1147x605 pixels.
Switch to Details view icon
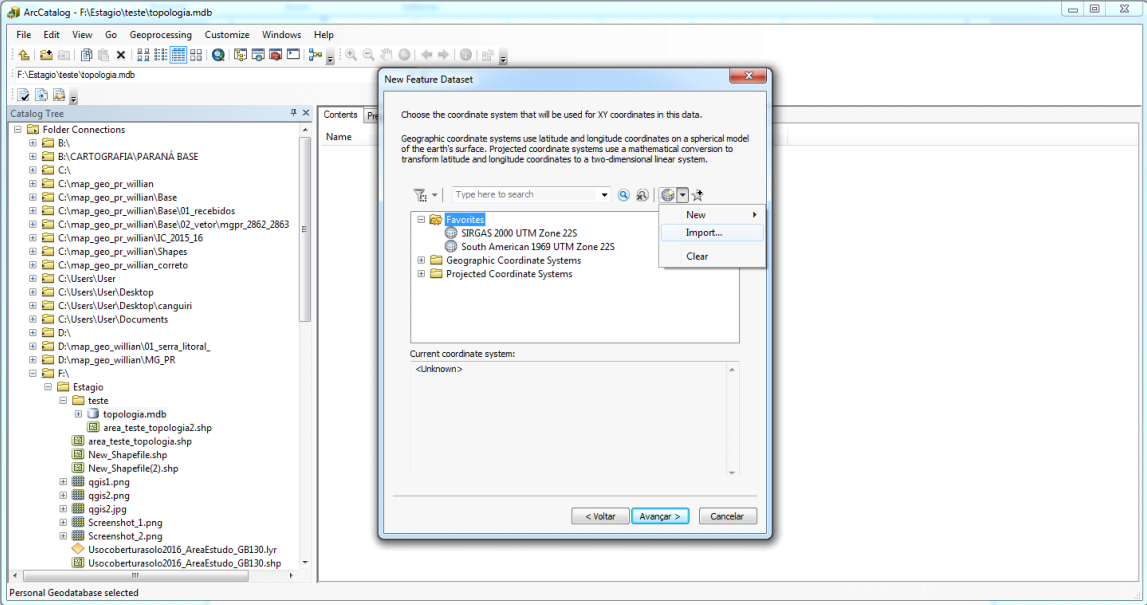[178, 55]
